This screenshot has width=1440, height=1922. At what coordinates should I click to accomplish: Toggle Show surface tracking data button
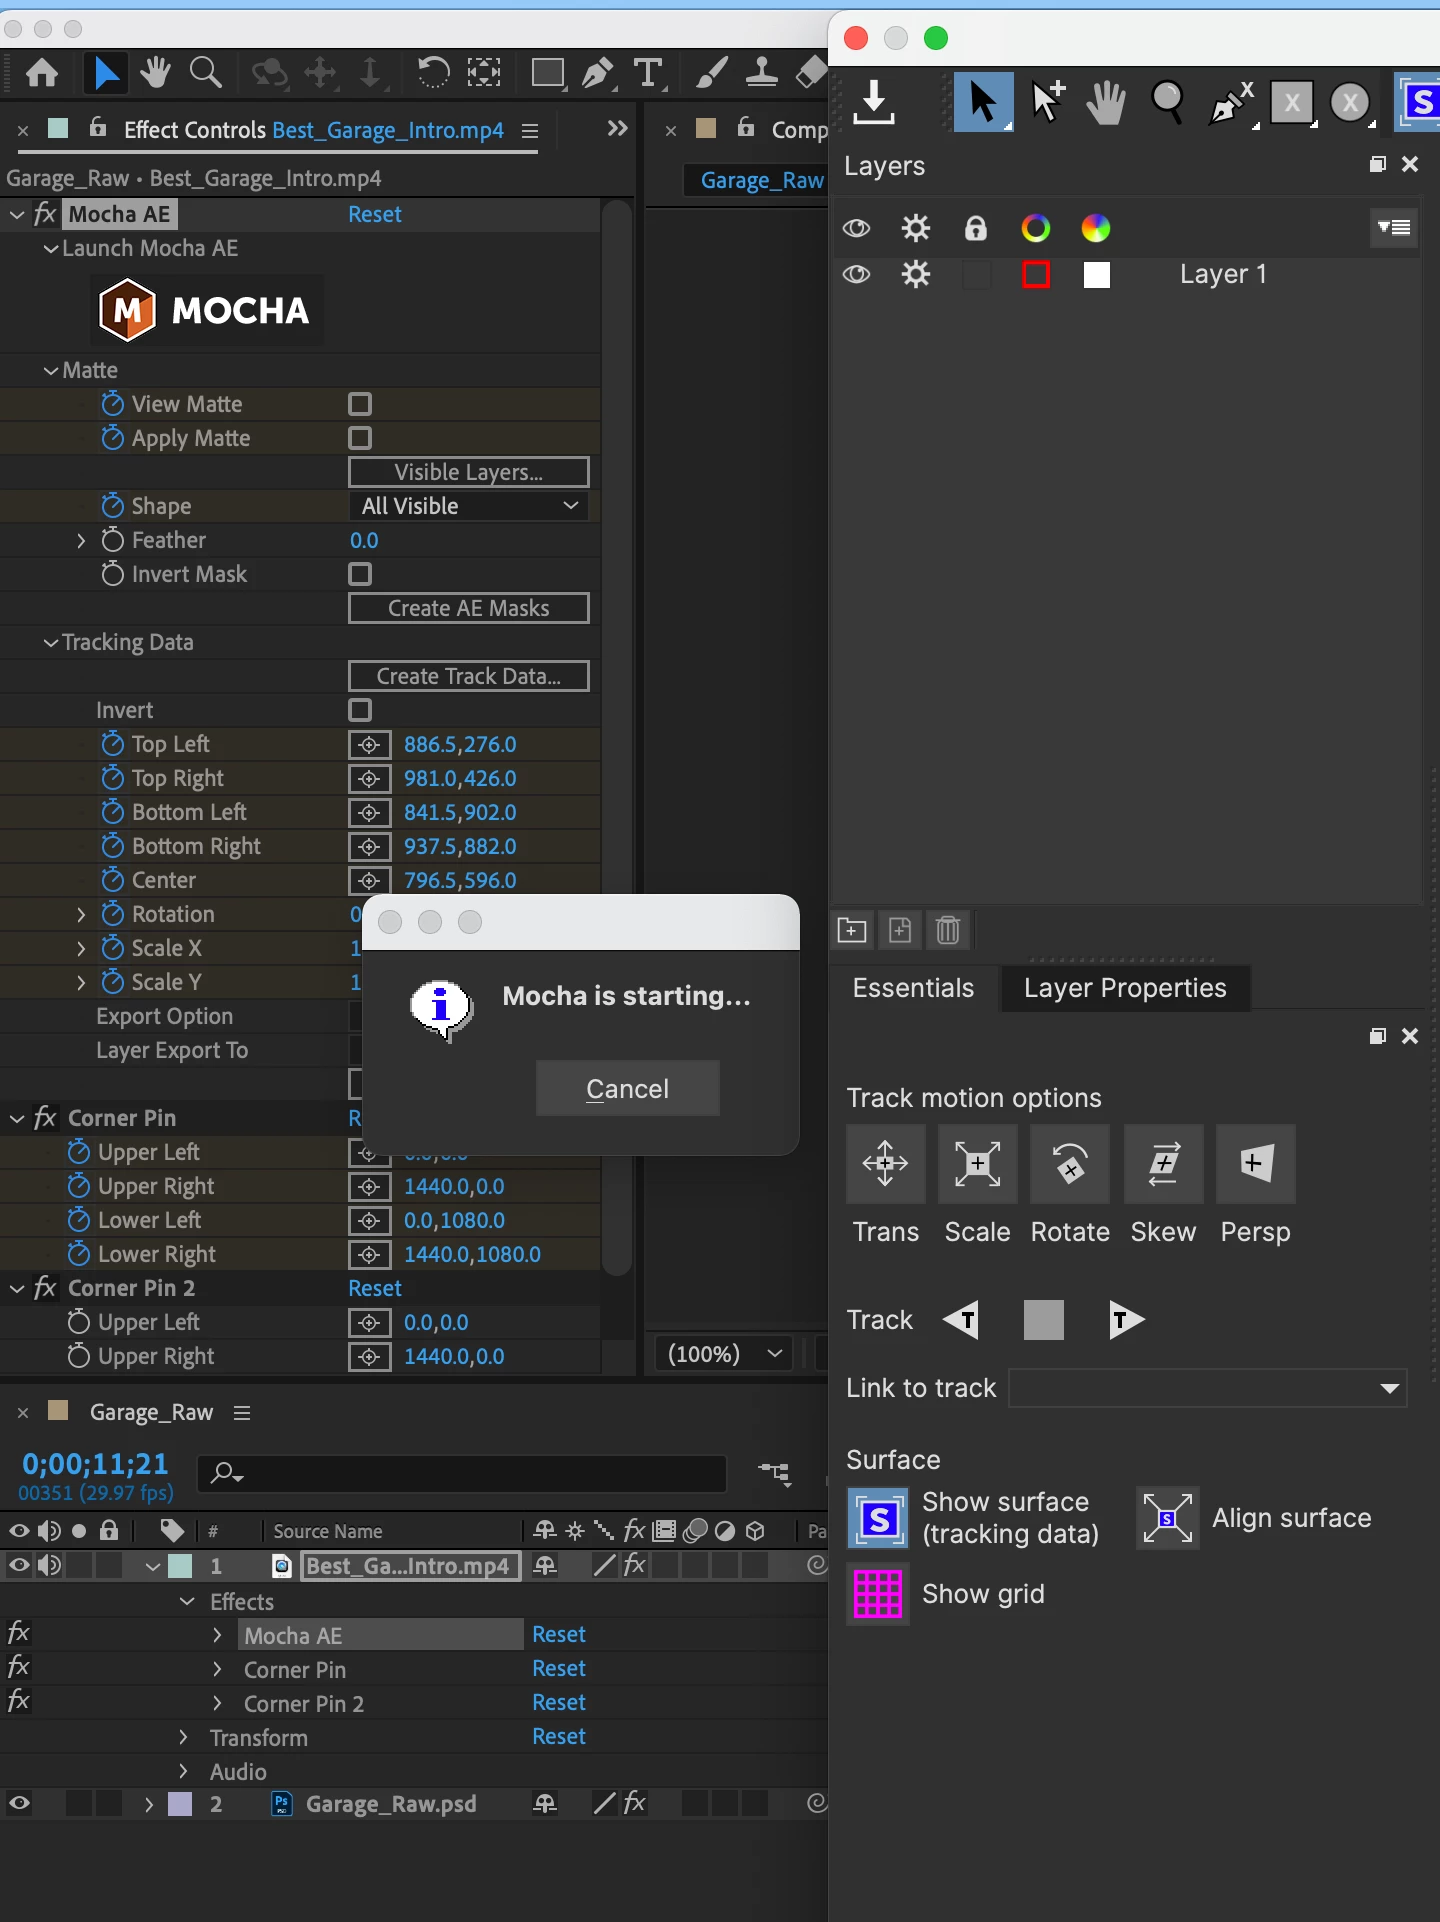tap(878, 1518)
